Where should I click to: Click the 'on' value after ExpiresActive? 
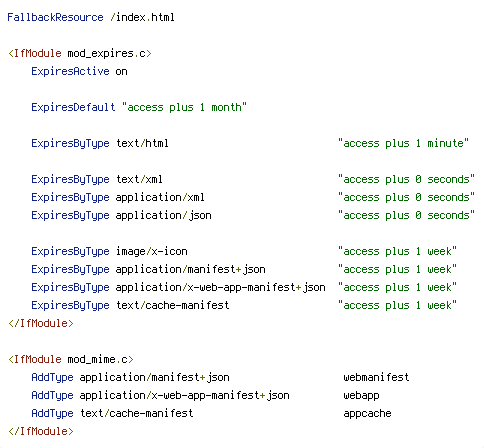[x=121, y=71]
